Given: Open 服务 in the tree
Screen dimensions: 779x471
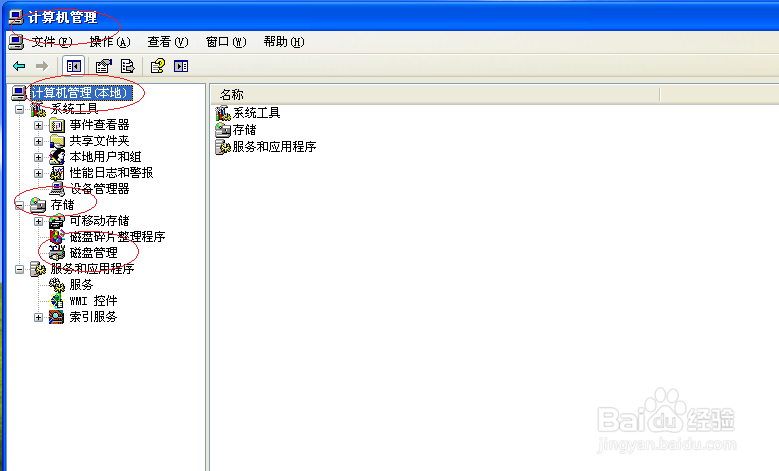Looking at the screenshot, I should [81, 285].
